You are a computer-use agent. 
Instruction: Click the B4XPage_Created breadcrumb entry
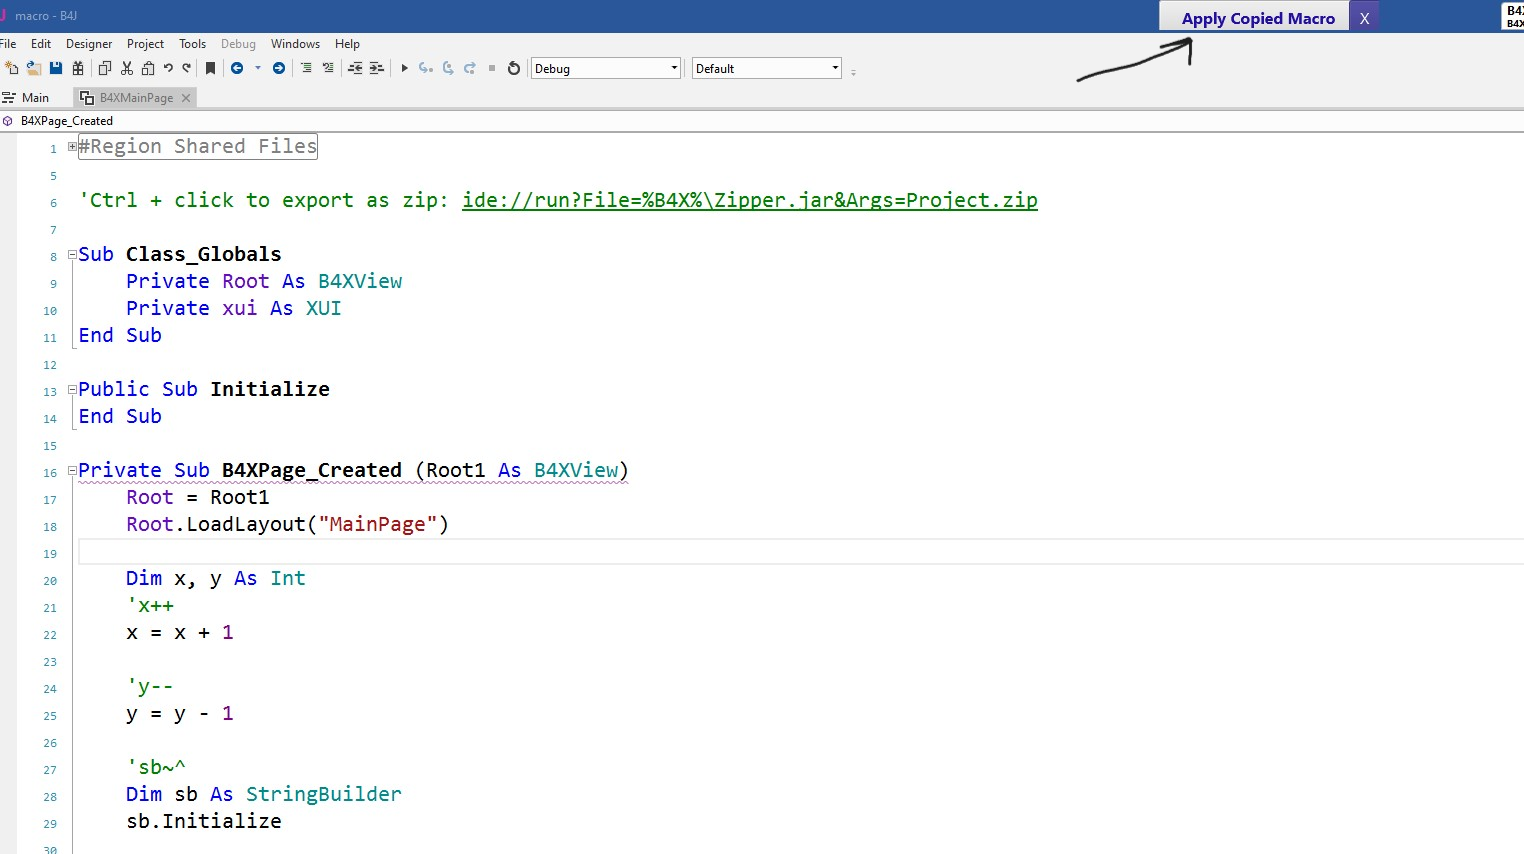(66, 120)
